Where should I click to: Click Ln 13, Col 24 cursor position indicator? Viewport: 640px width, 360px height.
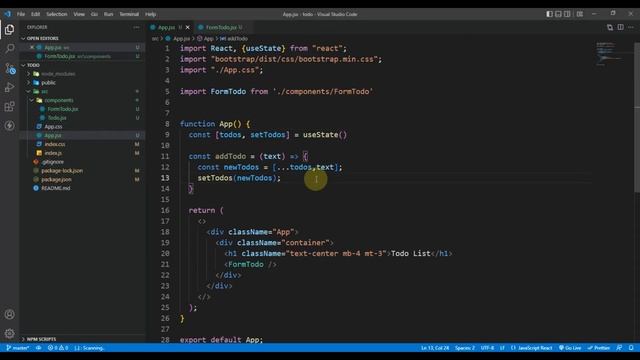click(435, 348)
